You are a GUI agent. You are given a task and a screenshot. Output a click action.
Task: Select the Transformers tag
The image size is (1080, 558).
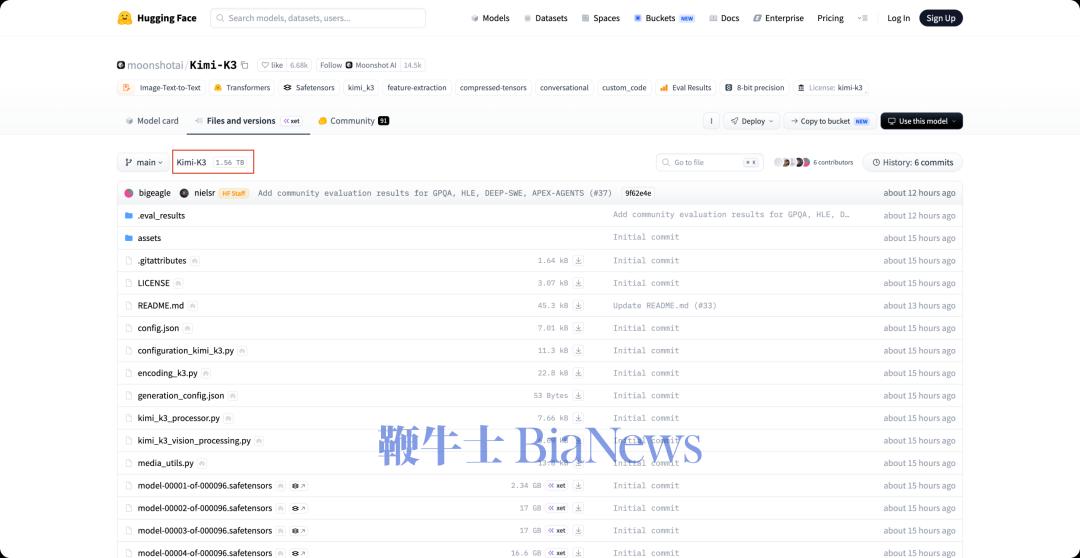(242, 87)
